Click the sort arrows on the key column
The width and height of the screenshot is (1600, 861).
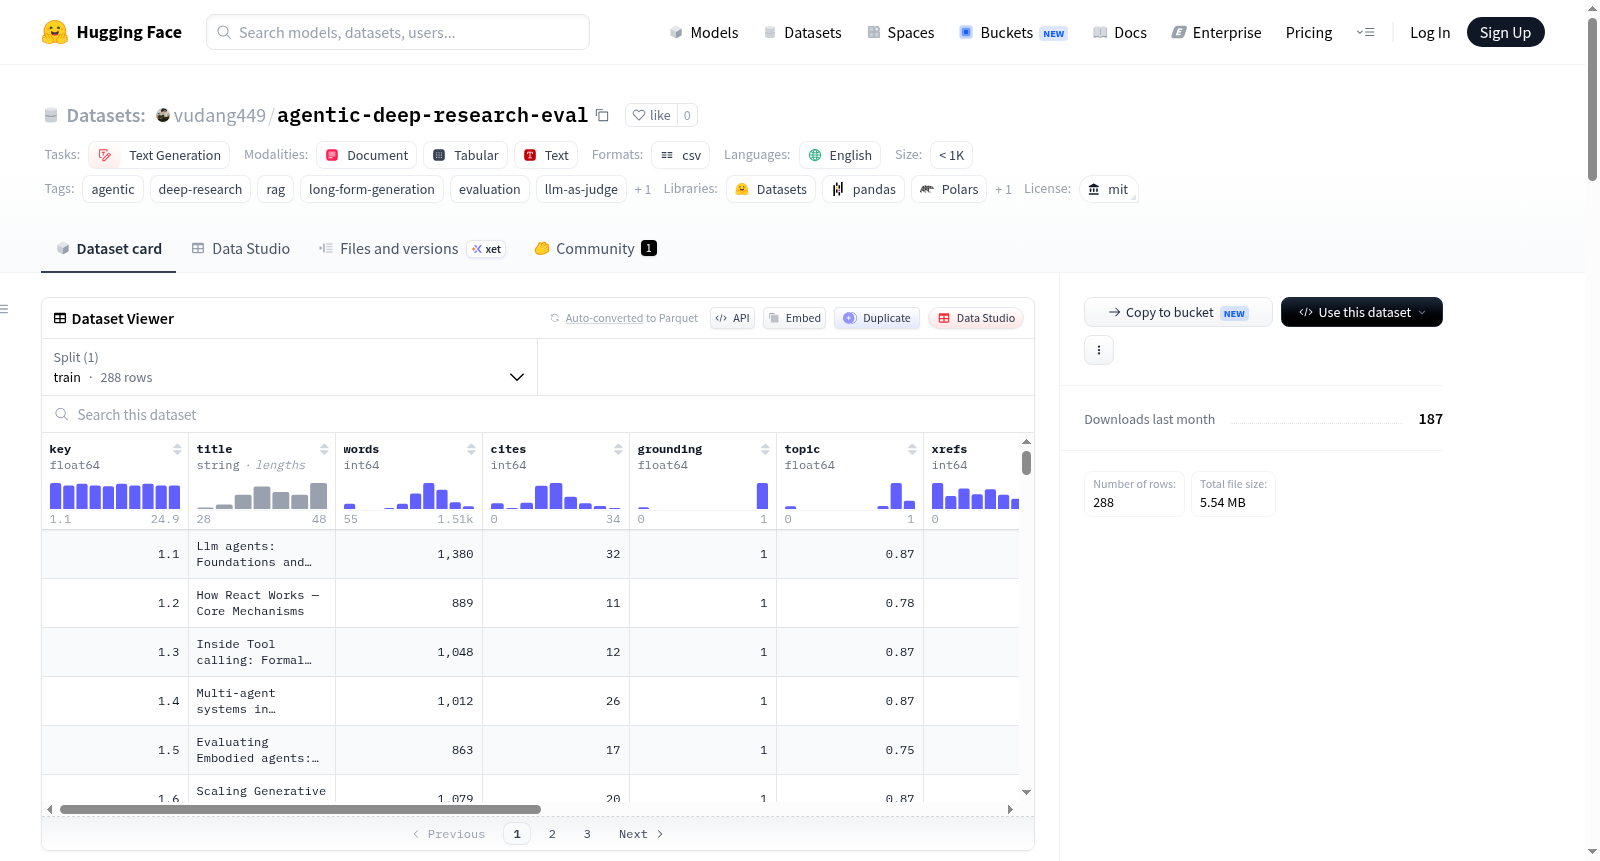(177, 449)
